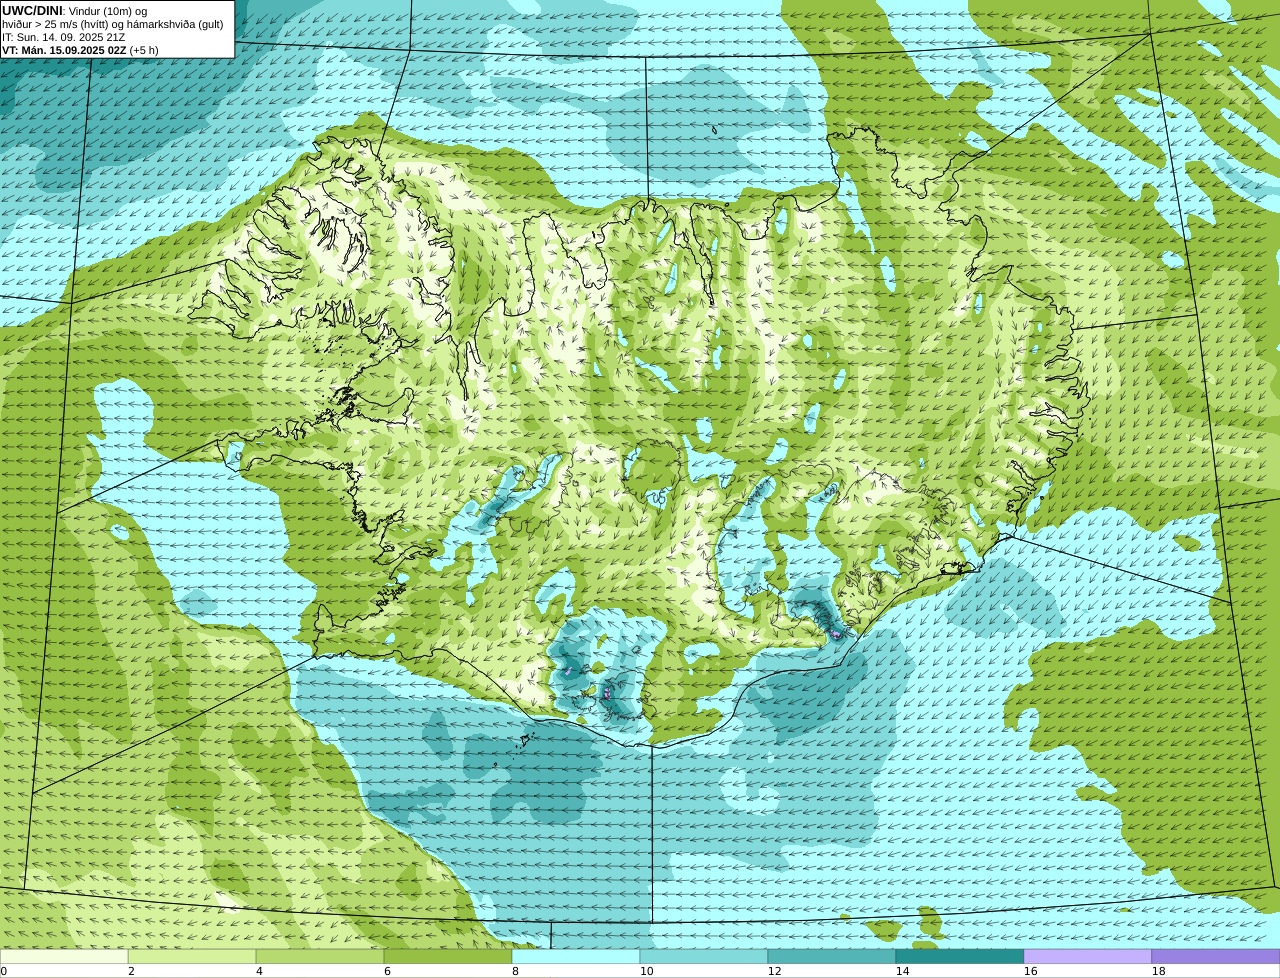Click the legend scale label "8"

(x=515, y=971)
